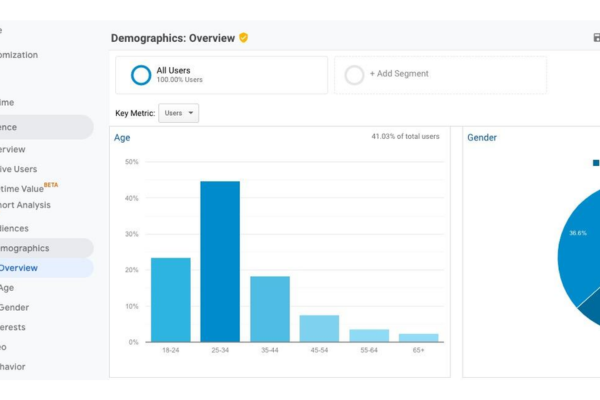Click the 25-34 age bar

pos(220,261)
